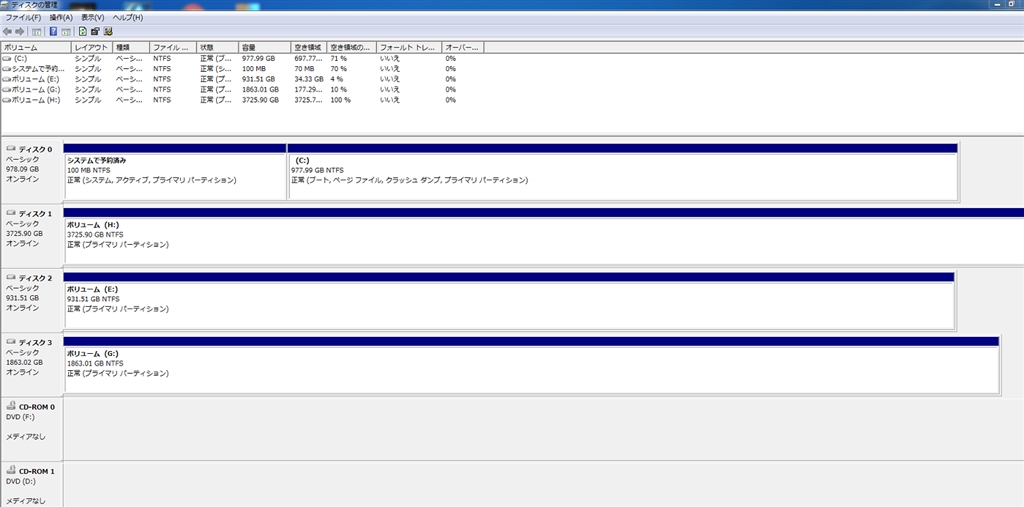Click the drive icon of ボリューム (E:) list row
The image size is (1024, 507).
[7, 79]
